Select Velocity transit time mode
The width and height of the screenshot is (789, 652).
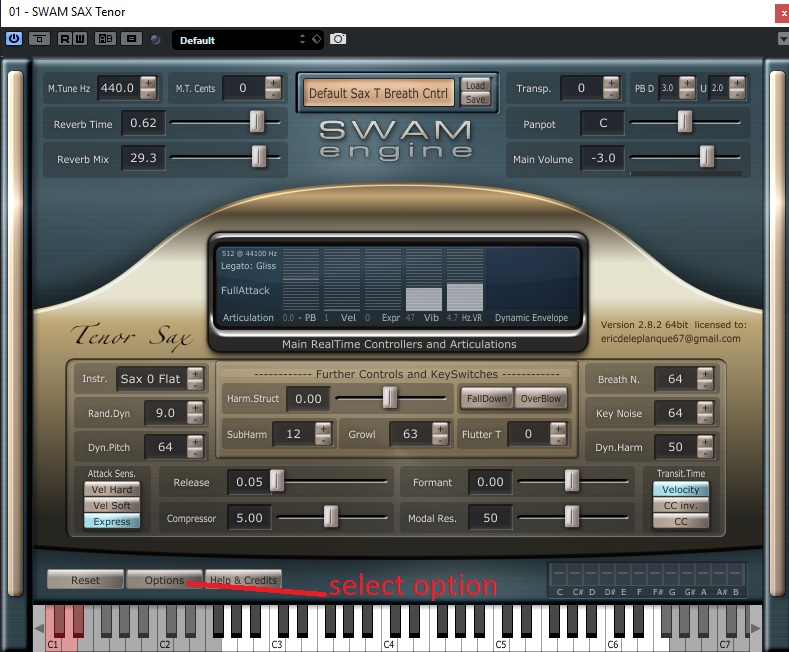[680, 490]
